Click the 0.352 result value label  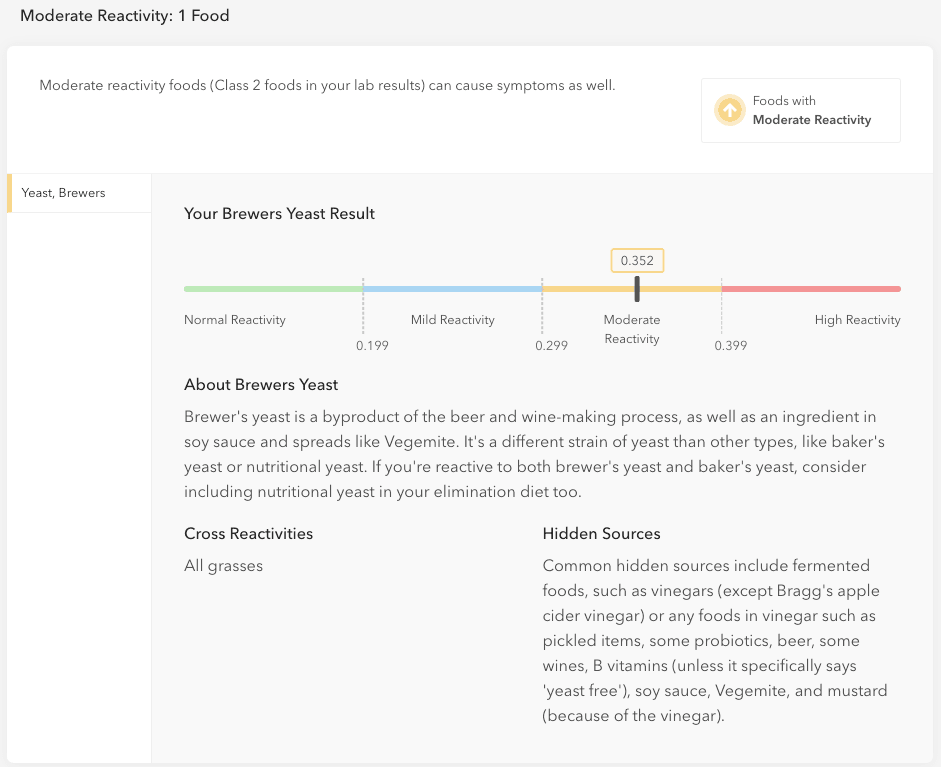click(x=637, y=260)
